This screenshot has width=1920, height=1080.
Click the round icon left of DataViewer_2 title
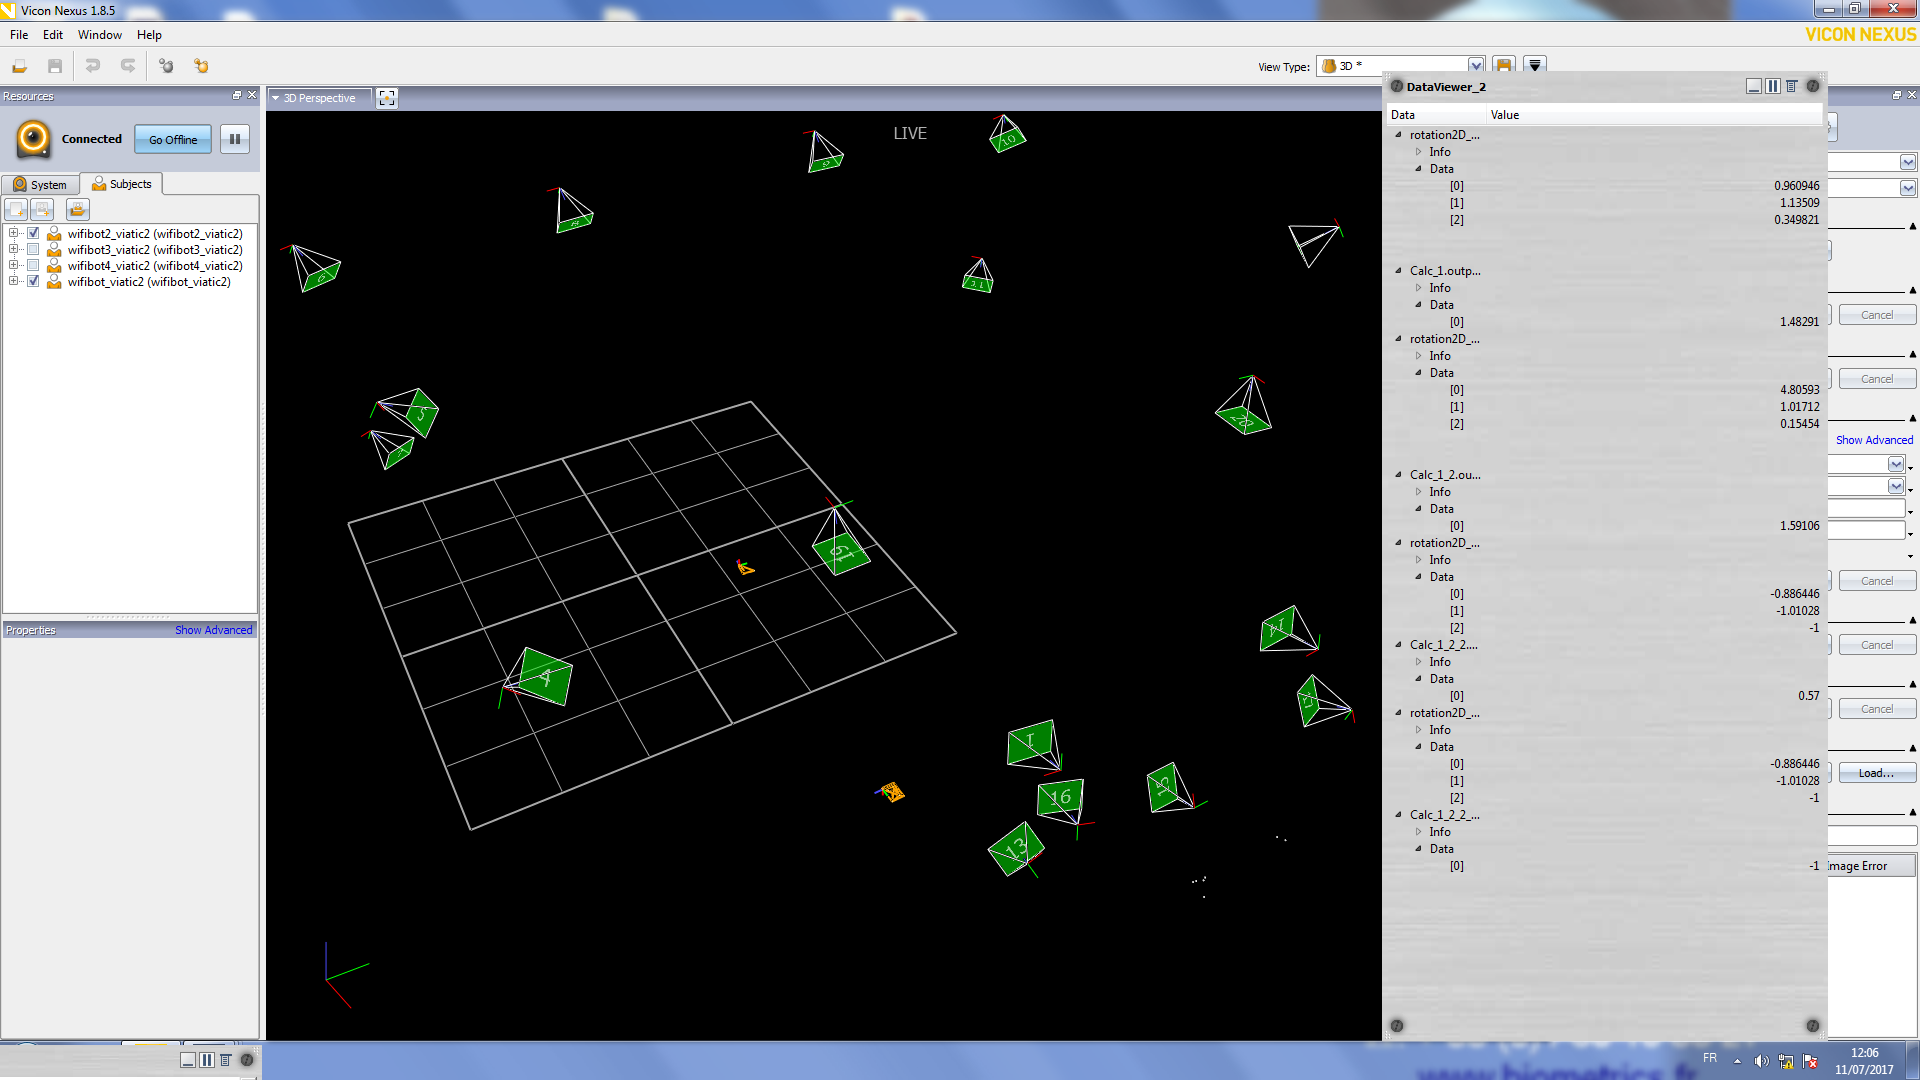1397,87
